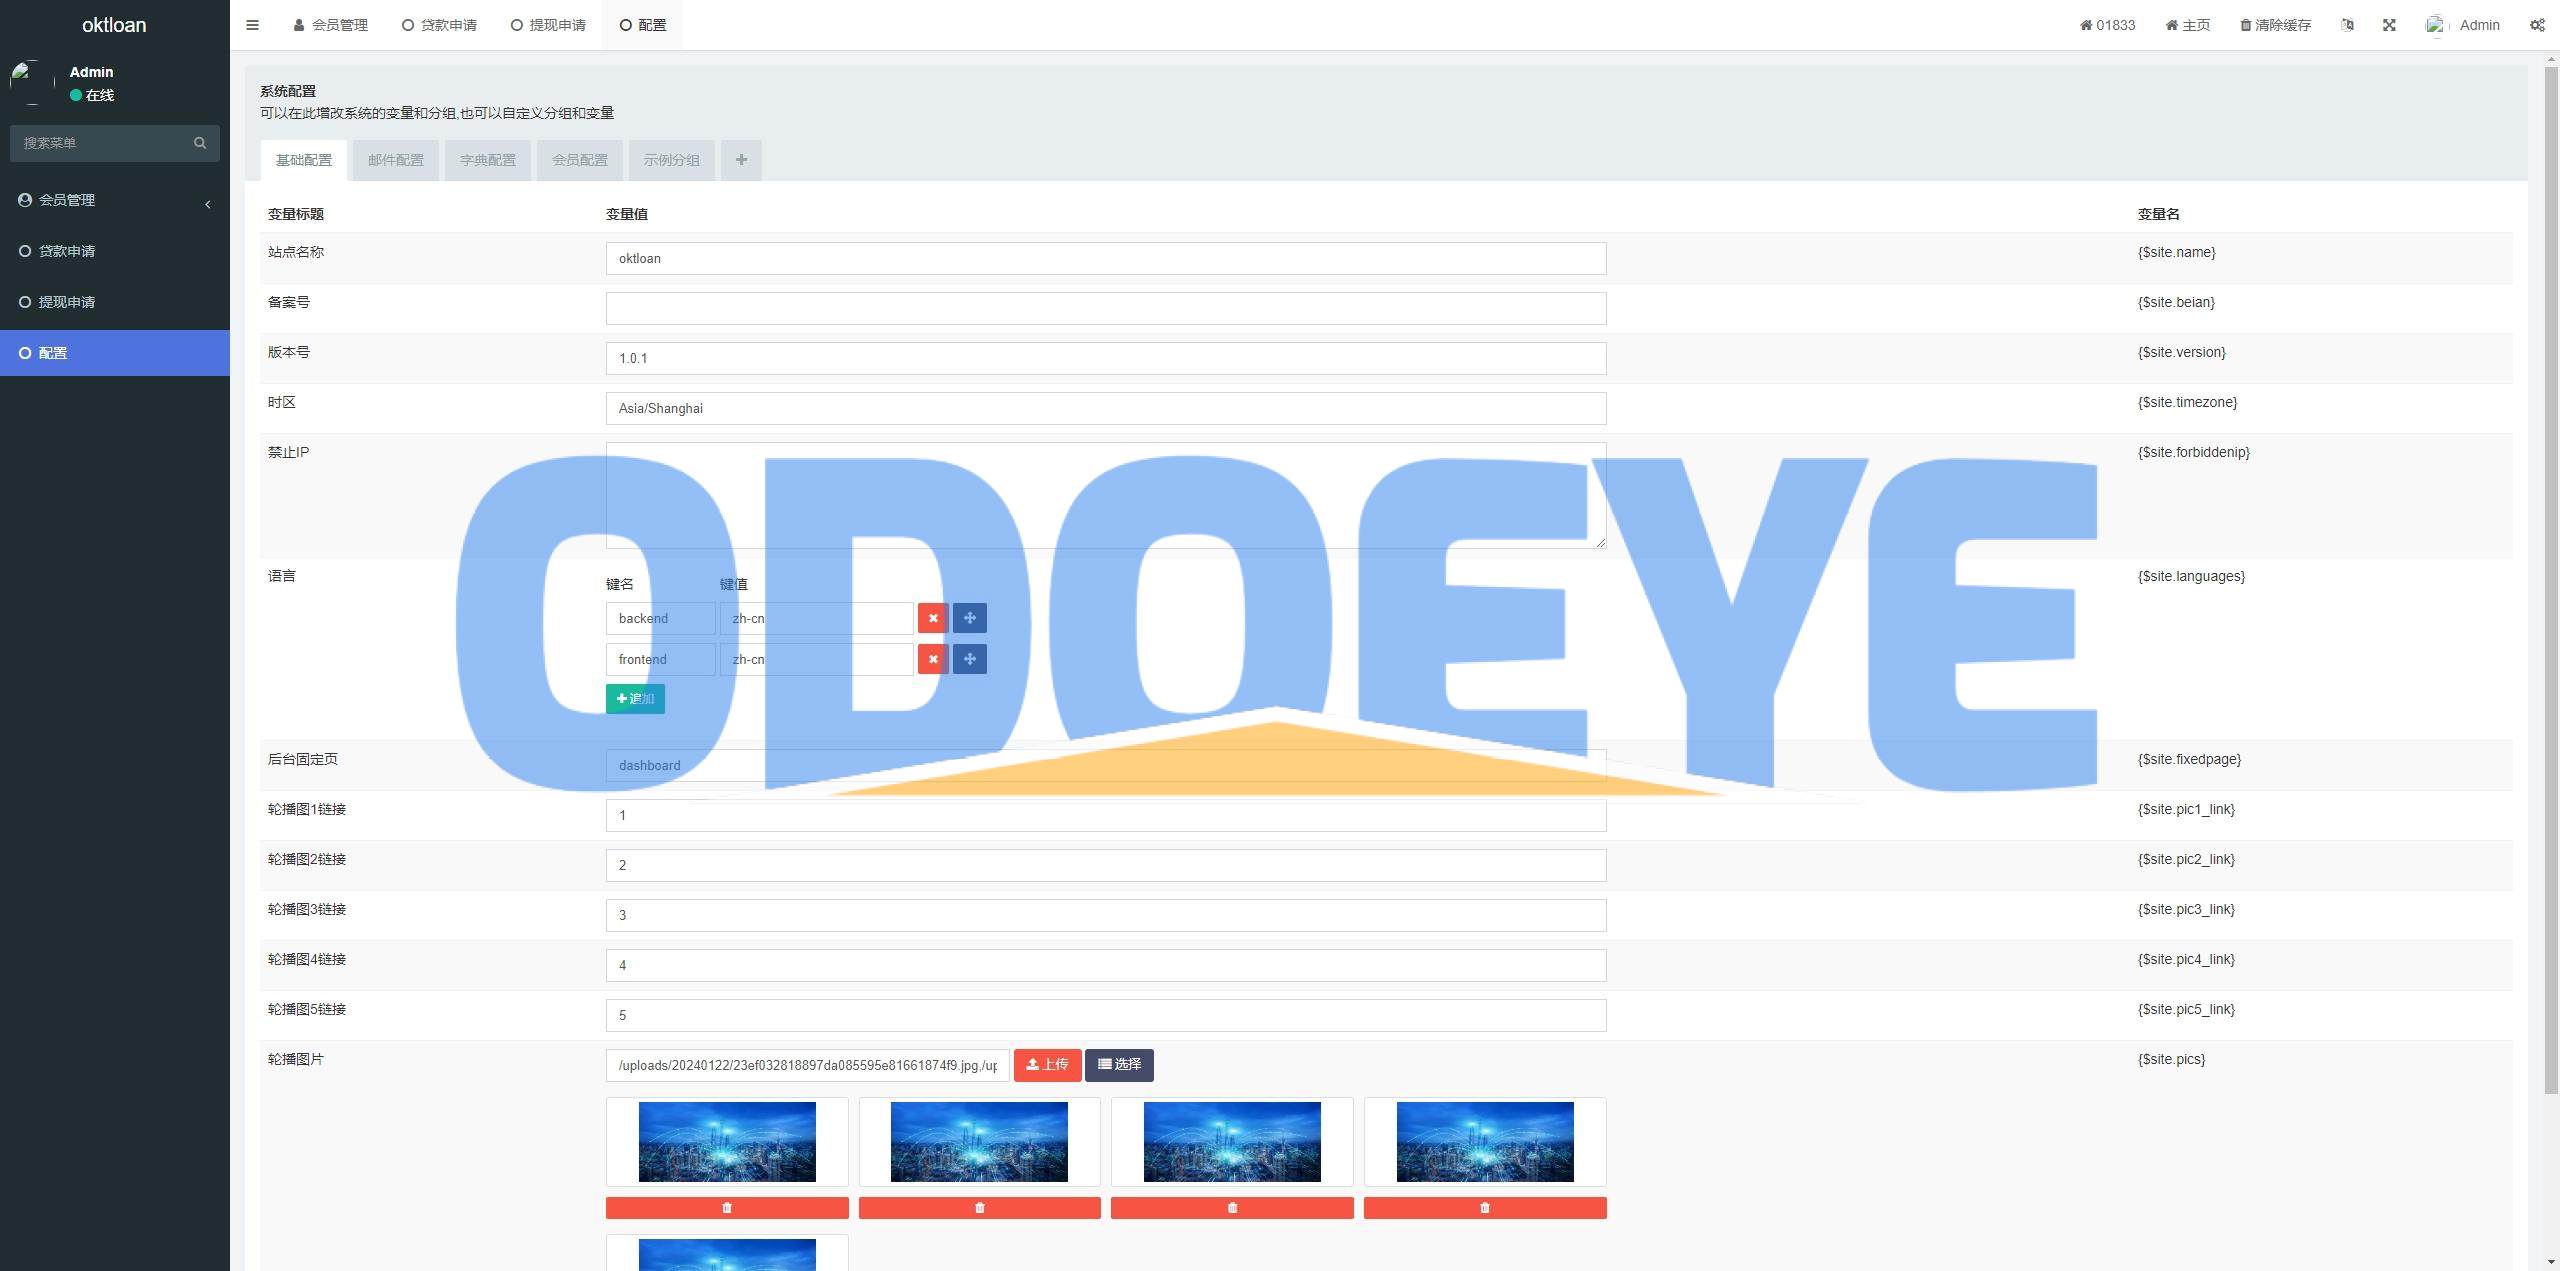Go to 主页 link
Image resolution: width=2560 pixels, height=1271 pixels.
coord(2188,25)
